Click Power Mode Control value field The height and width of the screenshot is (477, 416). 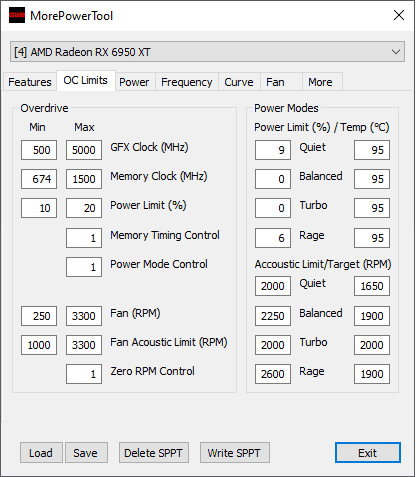84,267
